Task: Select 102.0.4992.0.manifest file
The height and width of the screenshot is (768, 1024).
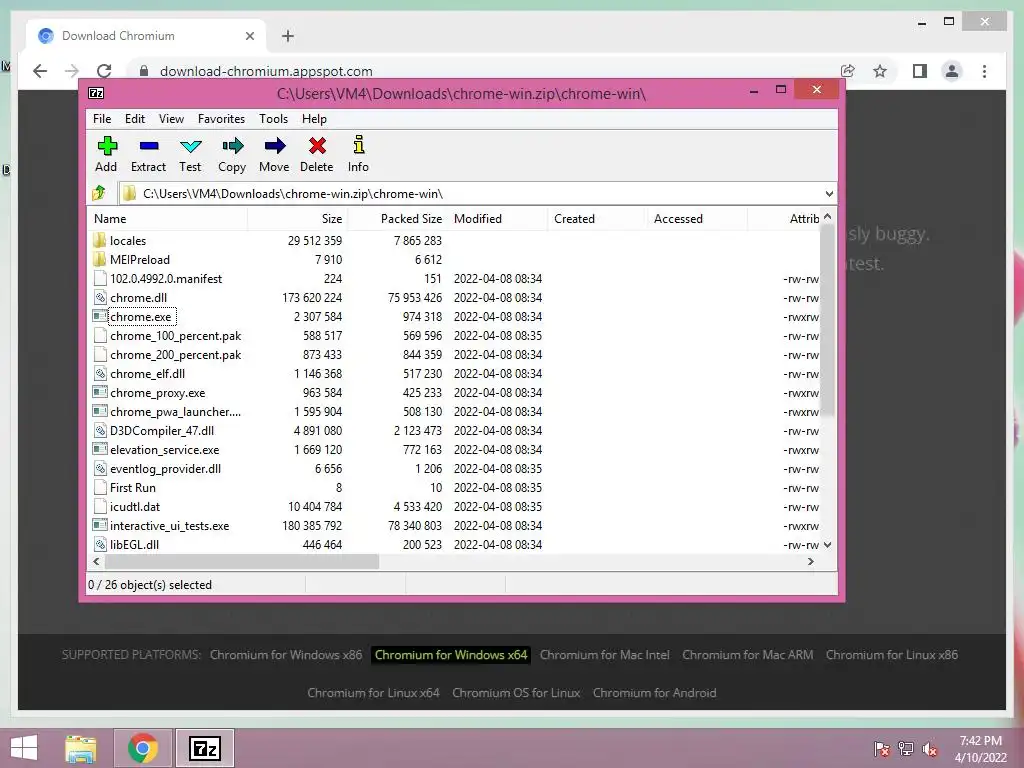Action: 166,279
